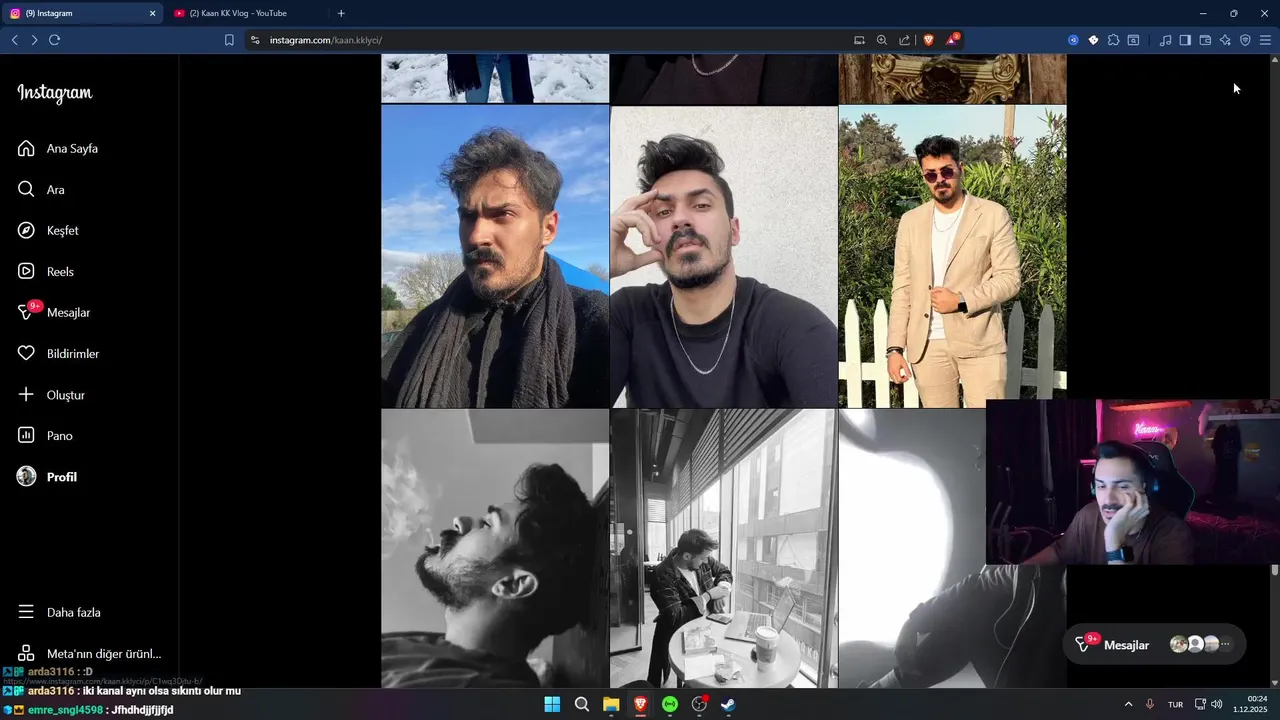Open bright window black-and-white photo
The width and height of the screenshot is (1280, 720).
(x=910, y=548)
